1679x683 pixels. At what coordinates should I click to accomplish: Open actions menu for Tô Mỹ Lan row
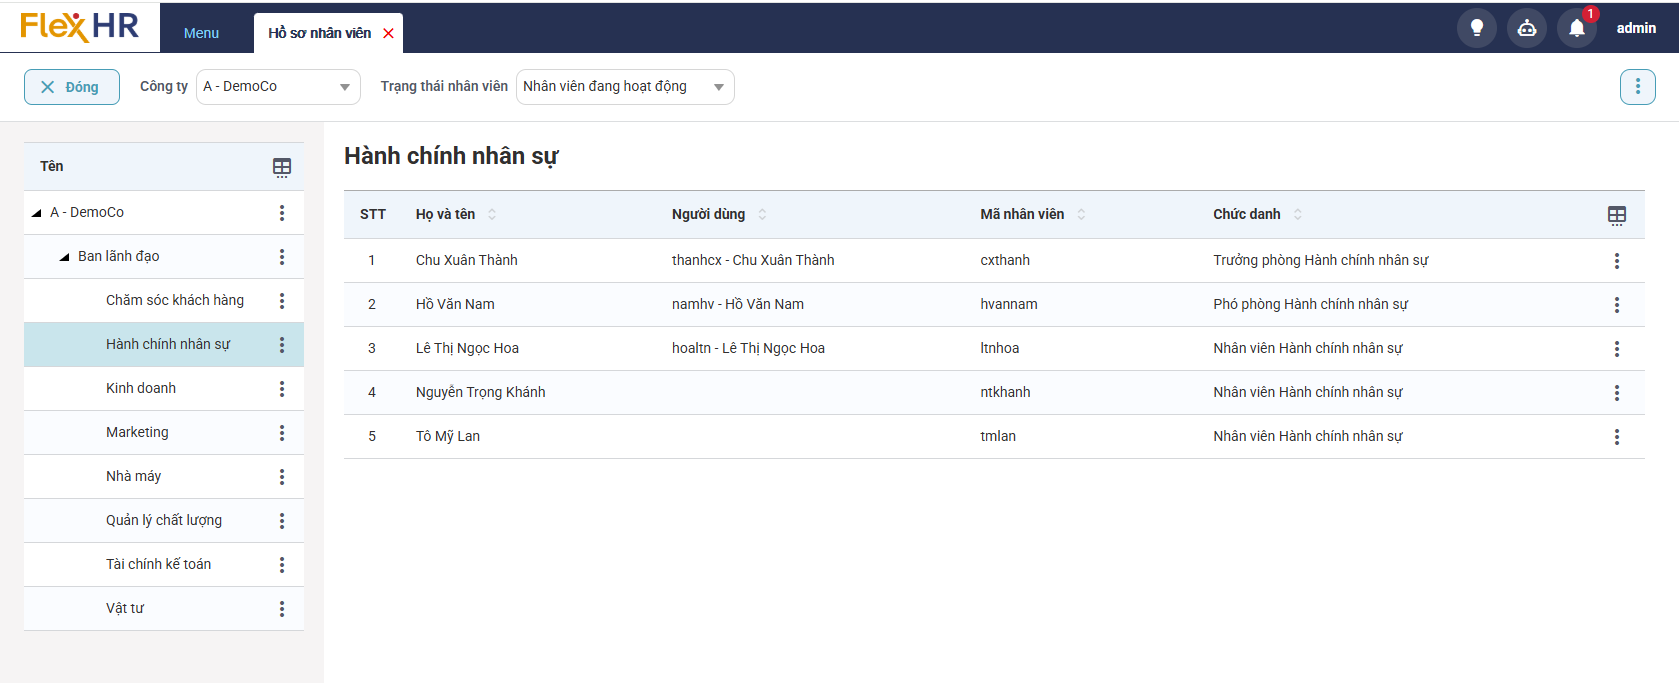[1616, 437]
